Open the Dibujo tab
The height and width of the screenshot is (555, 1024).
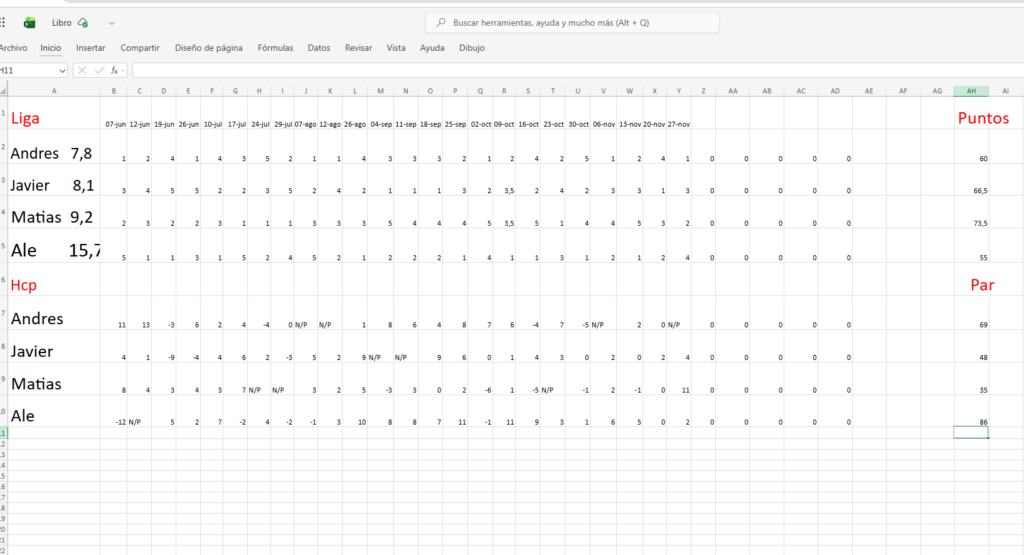(472, 47)
